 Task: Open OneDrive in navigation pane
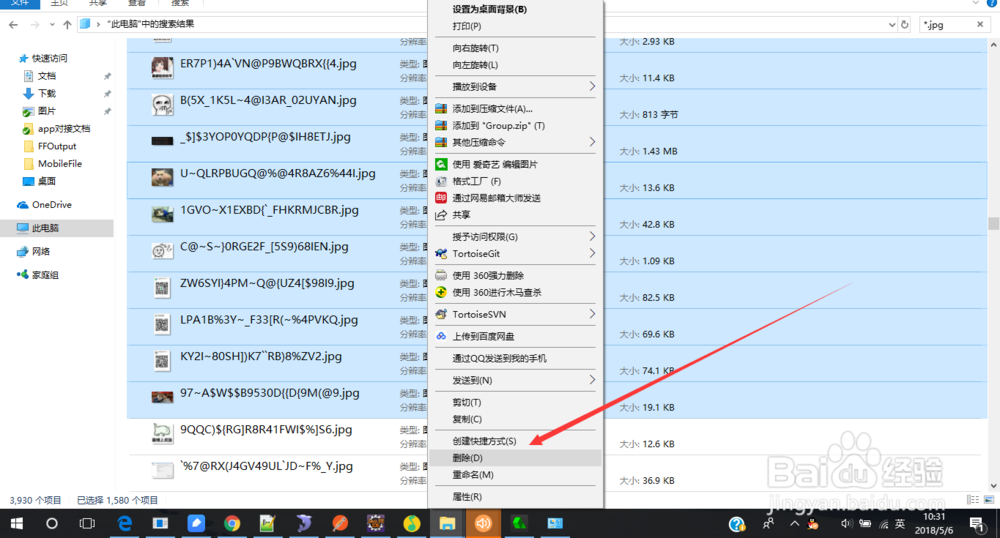click(52, 205)
